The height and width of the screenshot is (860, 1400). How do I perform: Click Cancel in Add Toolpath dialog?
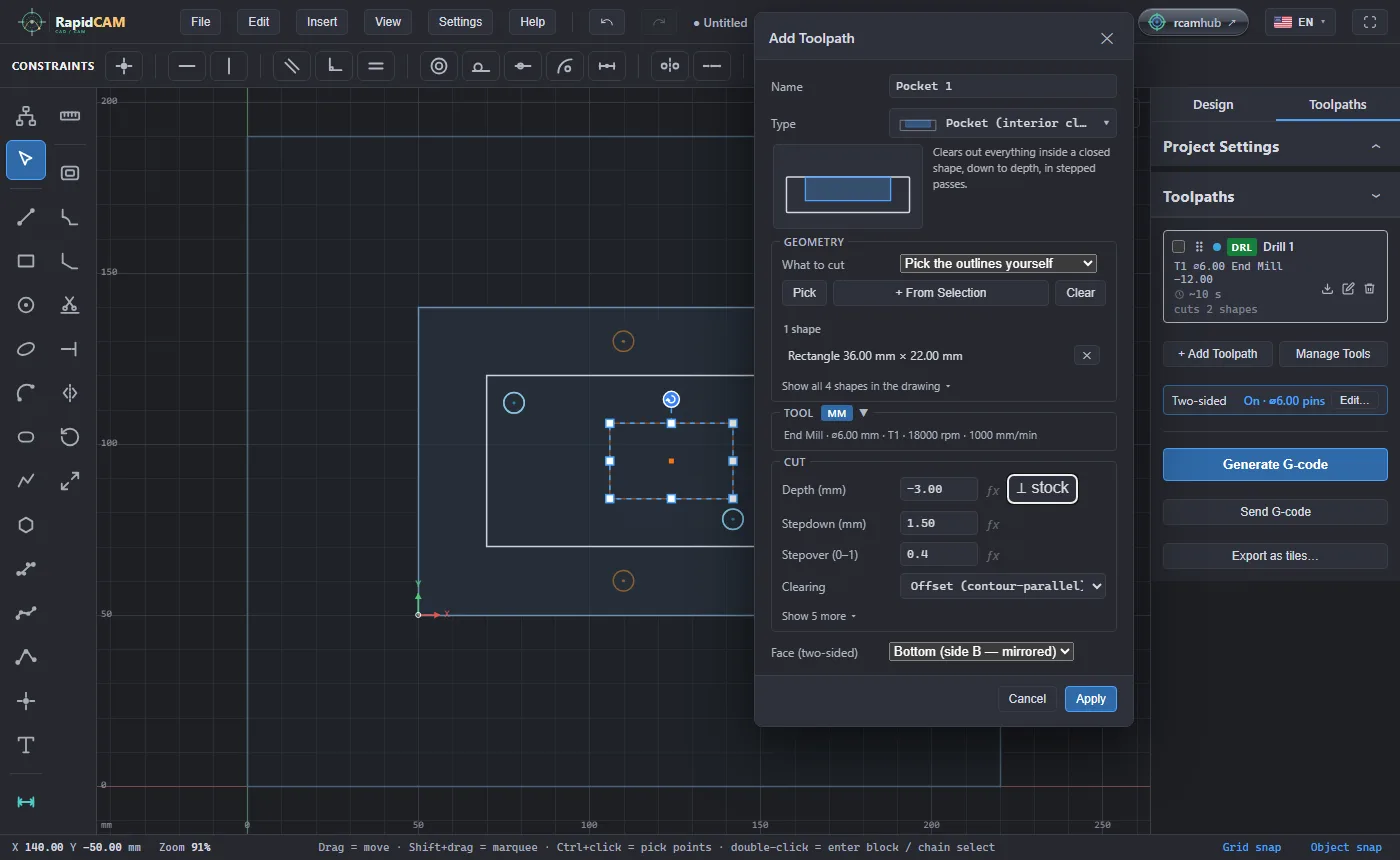(1027, 699)
